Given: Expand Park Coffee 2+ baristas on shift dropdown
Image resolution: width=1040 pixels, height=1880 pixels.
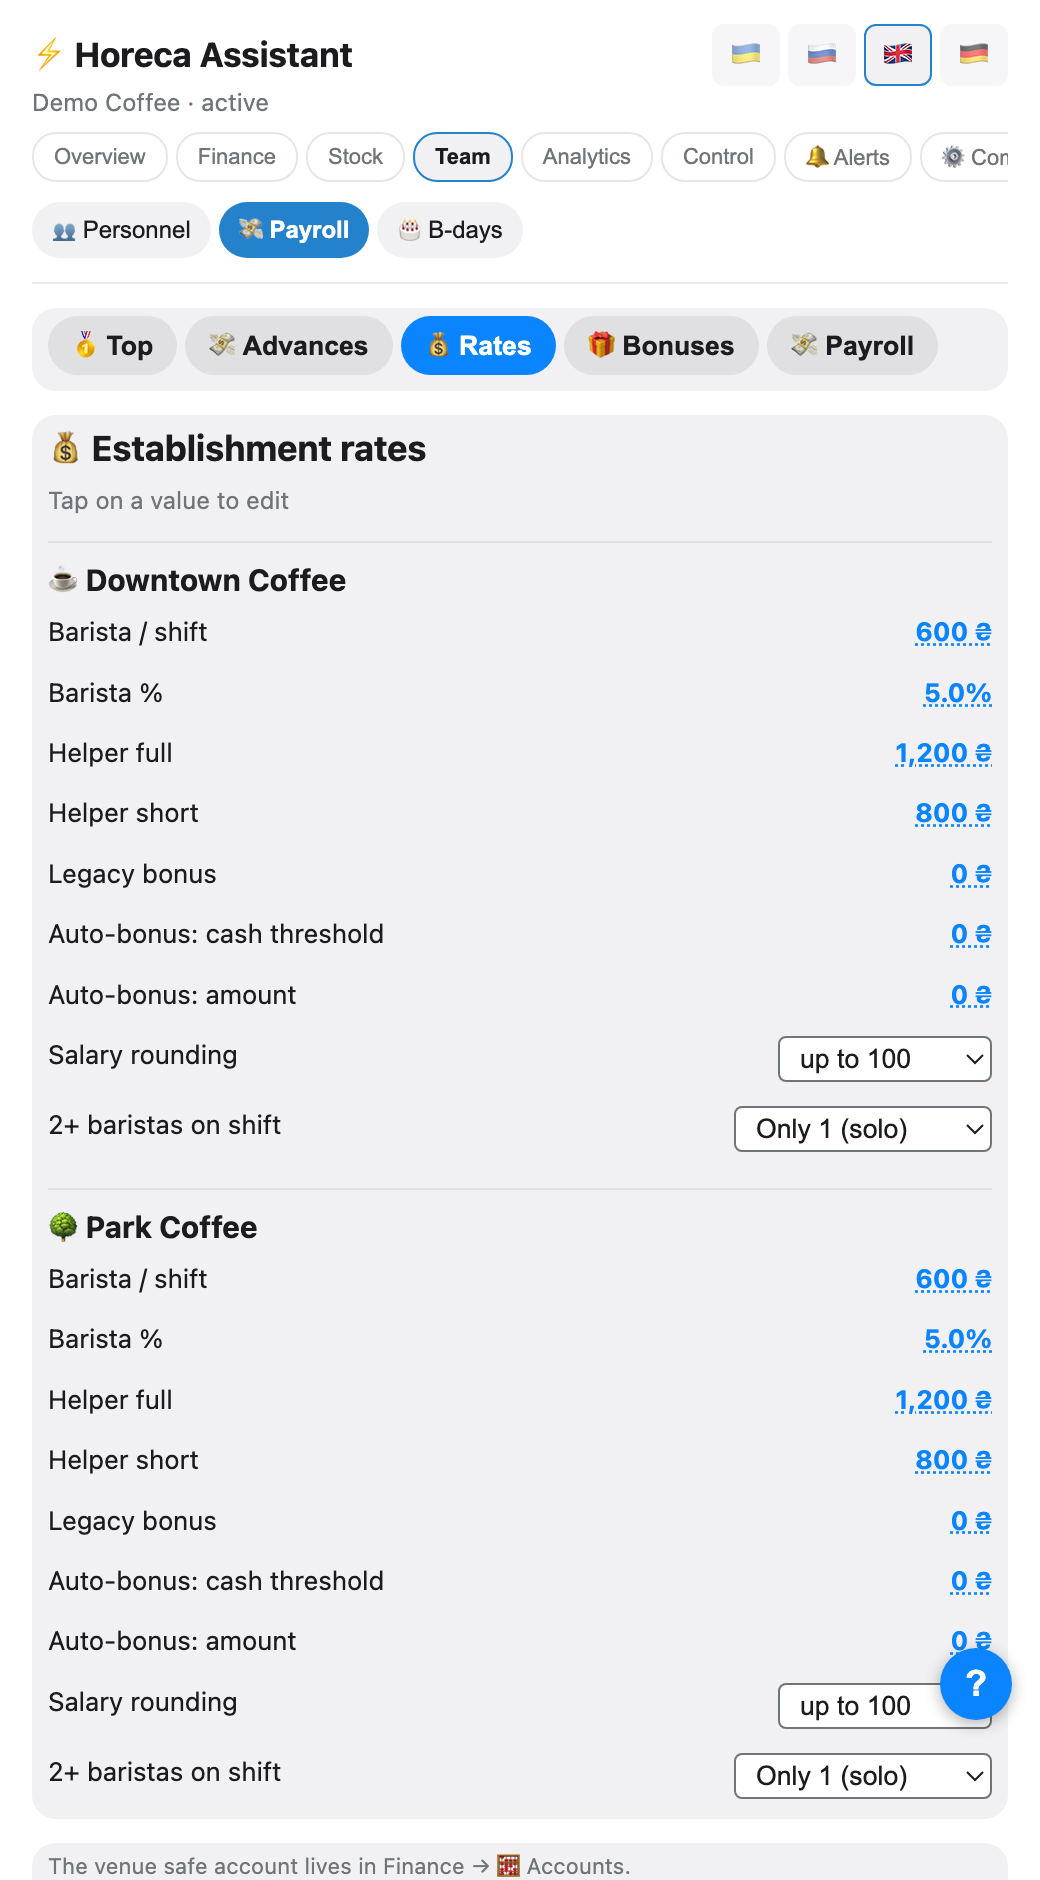Looking at the screenshot, I should 863,1776.
